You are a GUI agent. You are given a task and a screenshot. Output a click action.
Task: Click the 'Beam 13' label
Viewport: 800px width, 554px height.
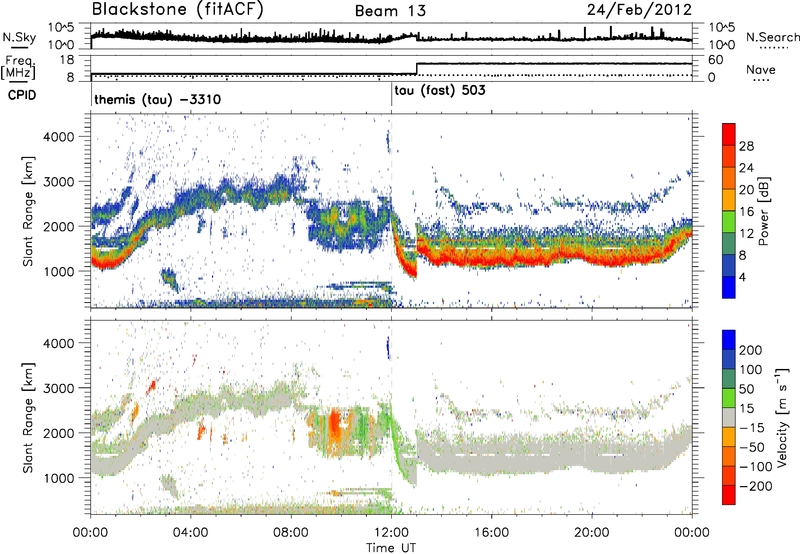pos(390,11)
